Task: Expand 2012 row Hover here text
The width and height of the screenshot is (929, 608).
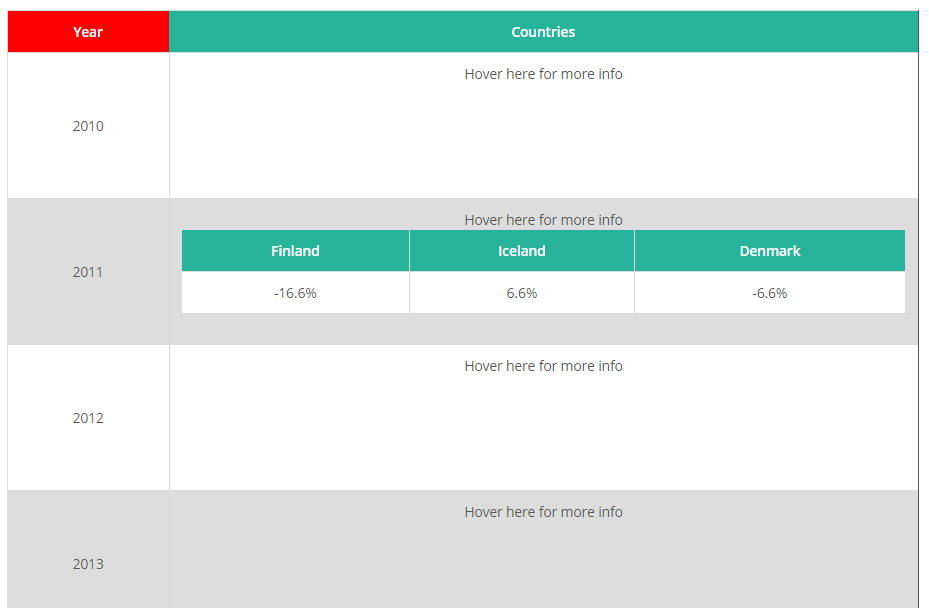Action: [543, 366]
